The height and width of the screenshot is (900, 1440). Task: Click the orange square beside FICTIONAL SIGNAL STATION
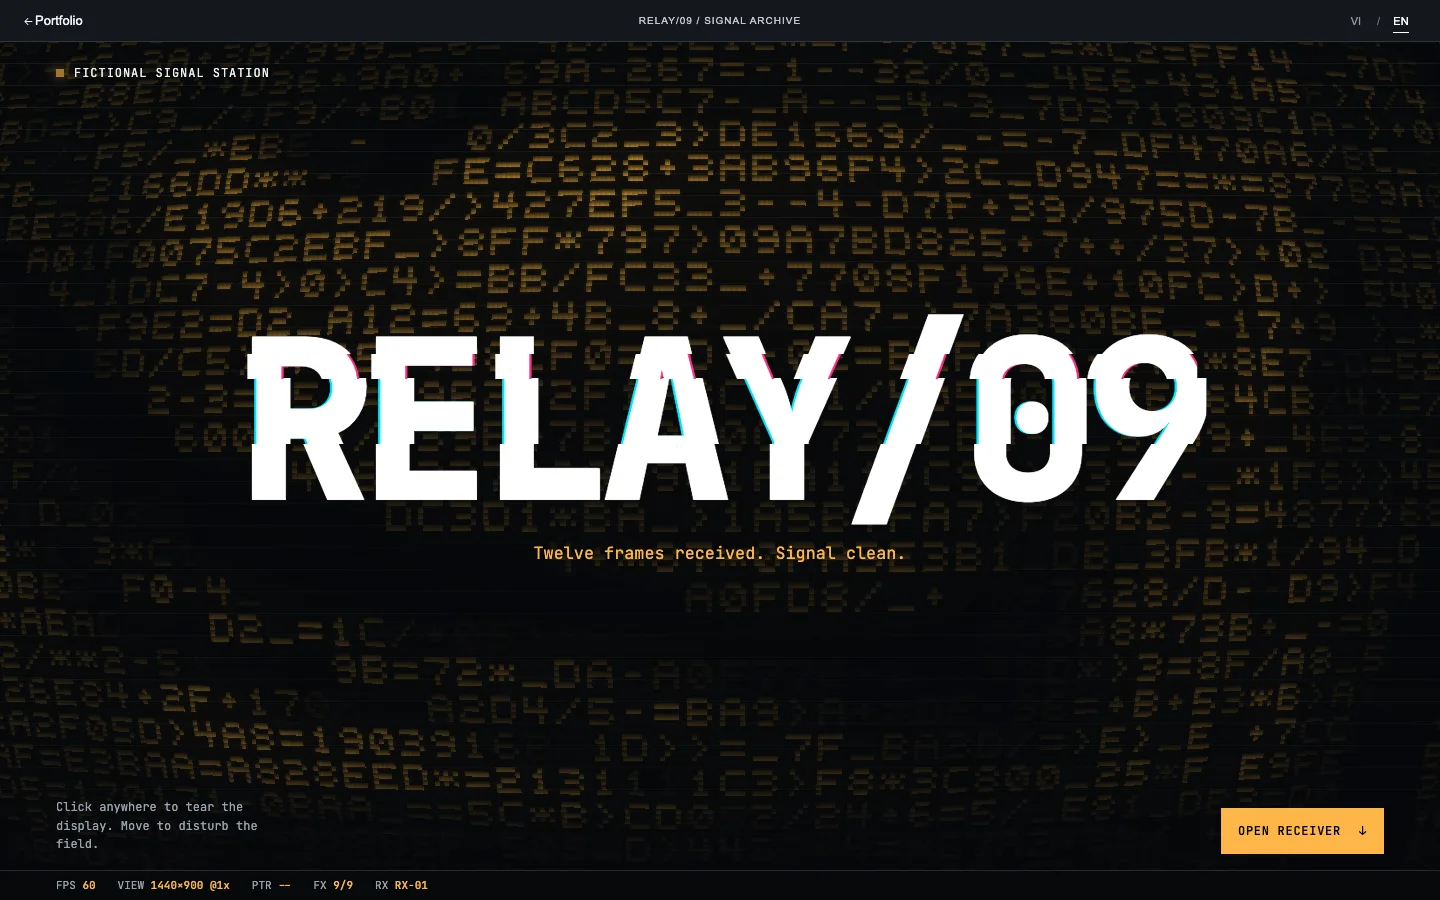(x=60, y=73)
